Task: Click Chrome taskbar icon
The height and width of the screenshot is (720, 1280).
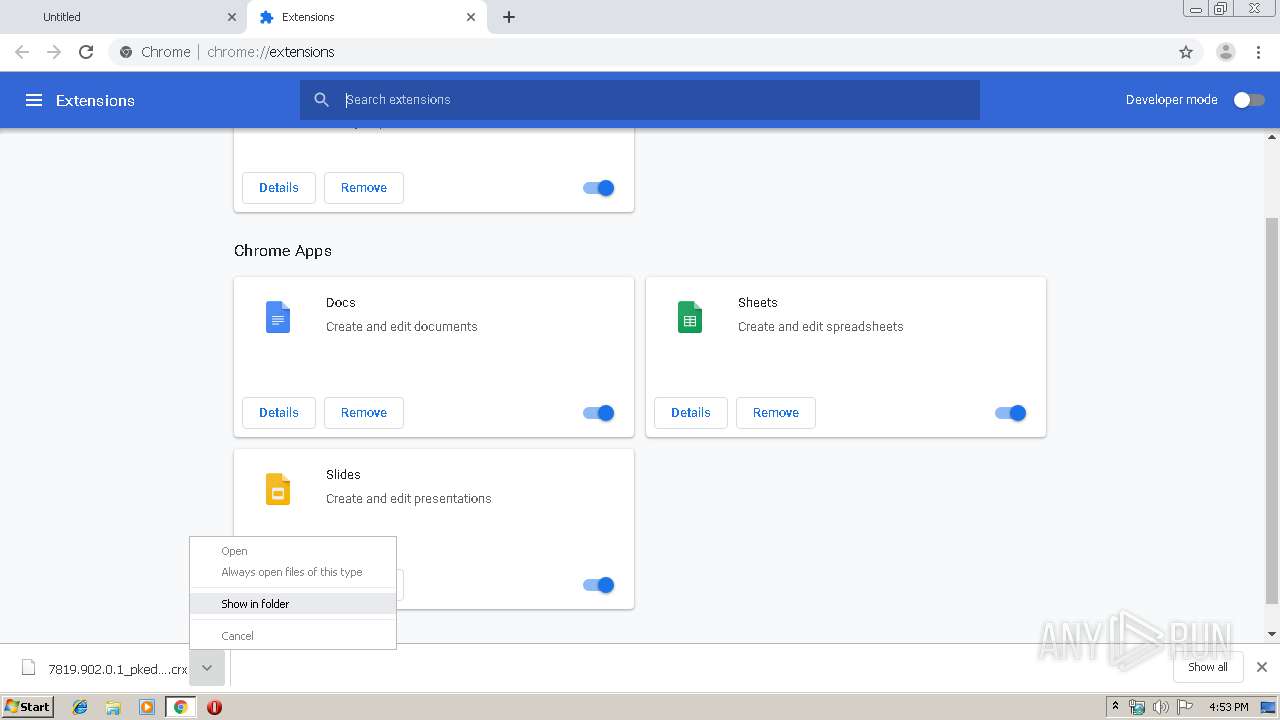Action: (x=181, y=707)
